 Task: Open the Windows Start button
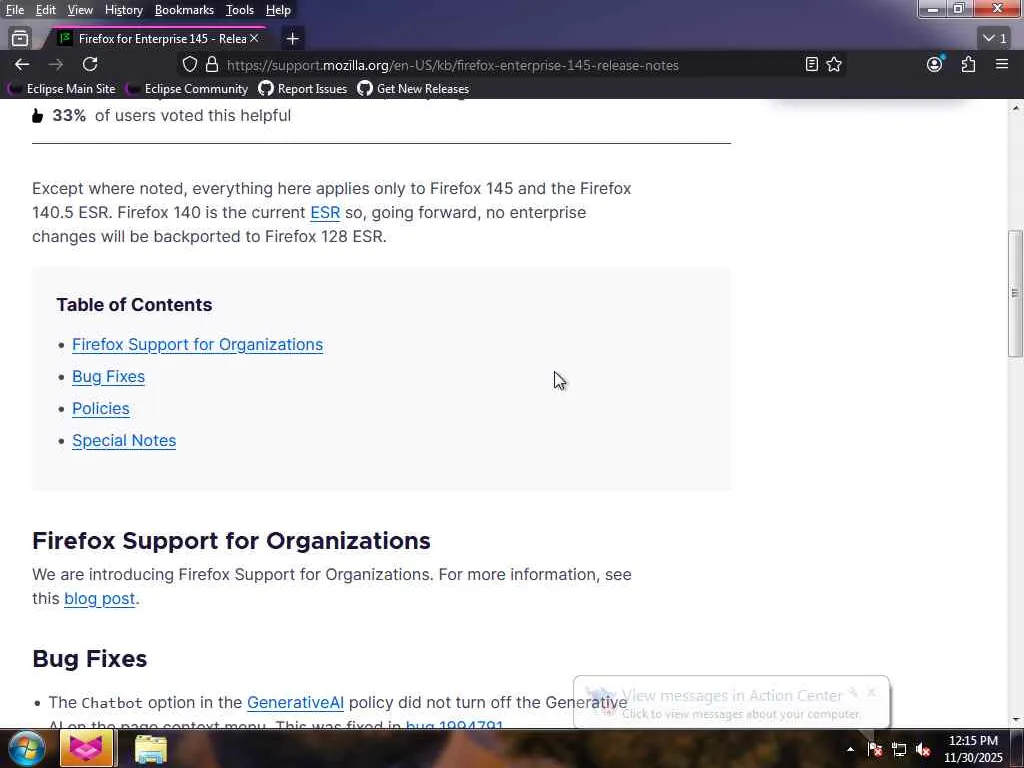pyautogui.click(x=25, y=748)
